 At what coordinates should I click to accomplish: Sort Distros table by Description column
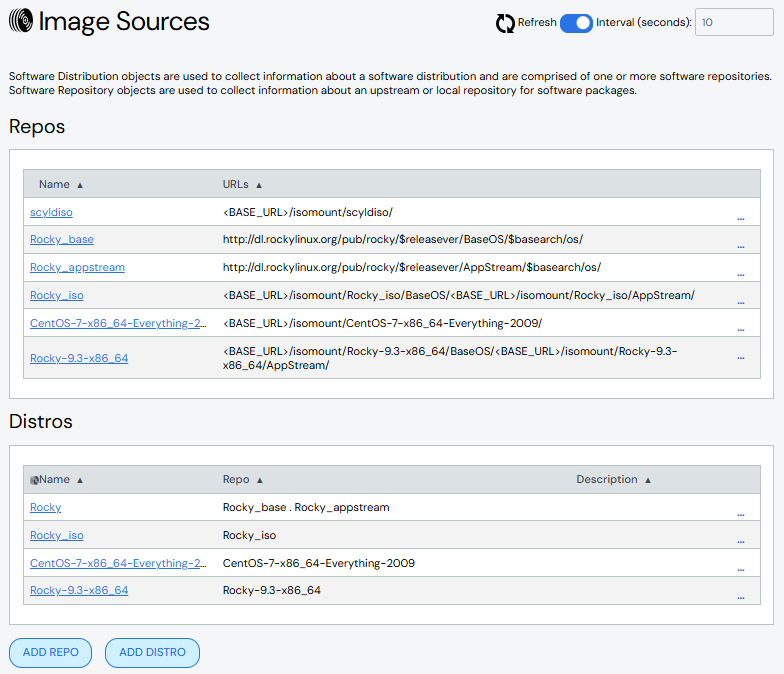(x=614, y=480)
